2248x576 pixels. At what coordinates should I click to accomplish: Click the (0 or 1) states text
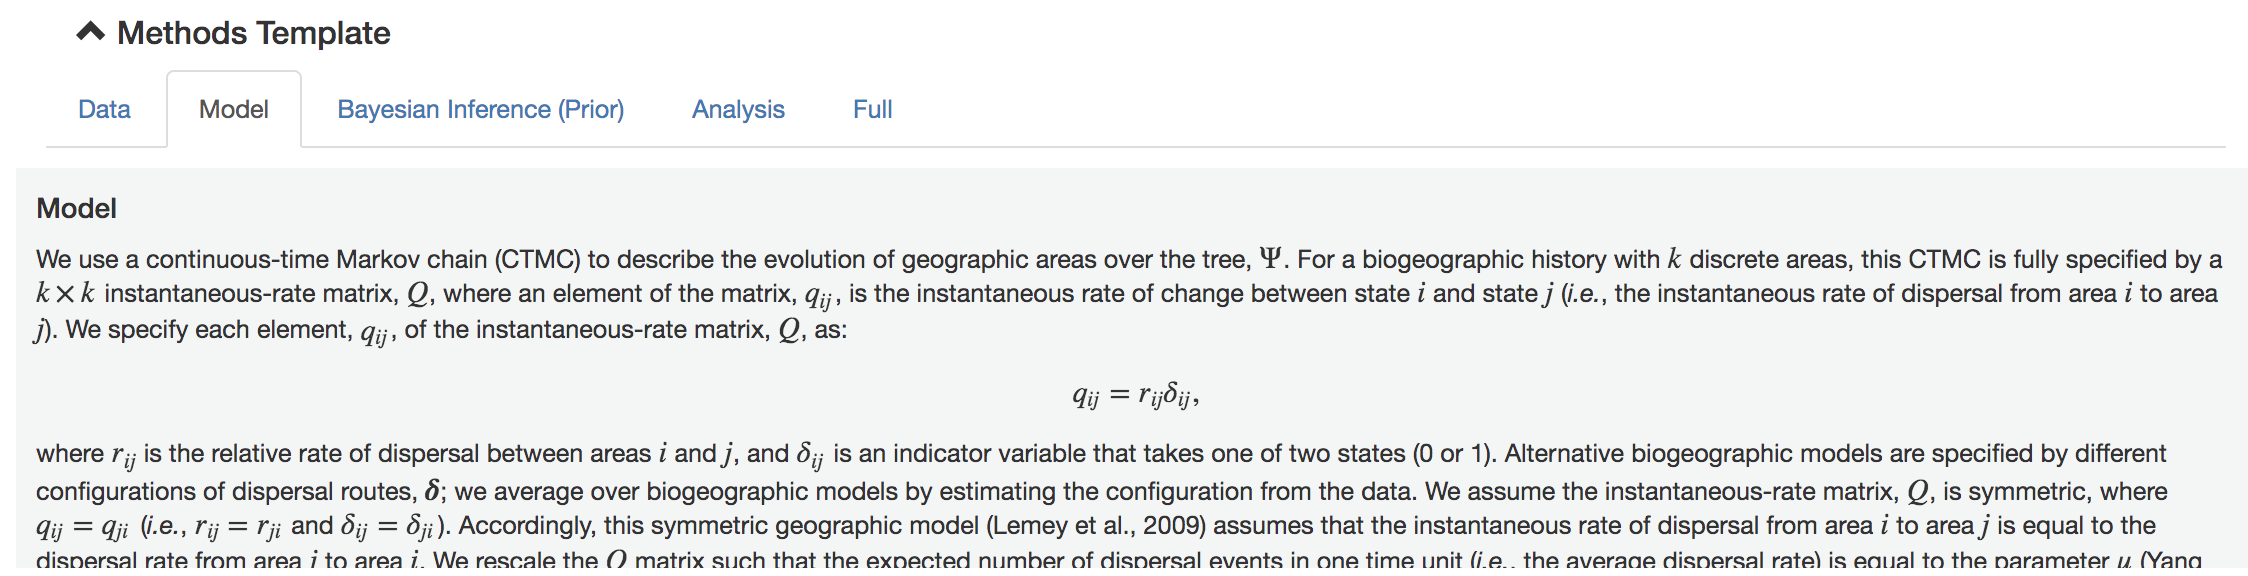pos(1453,454)
